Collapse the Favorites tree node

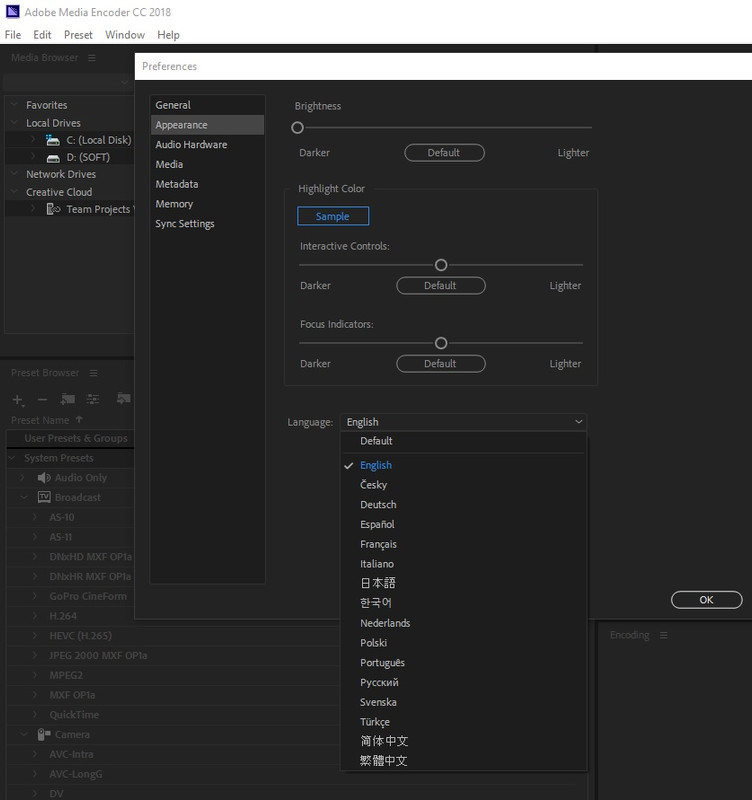pyautogui.click(x=14, y=105)
